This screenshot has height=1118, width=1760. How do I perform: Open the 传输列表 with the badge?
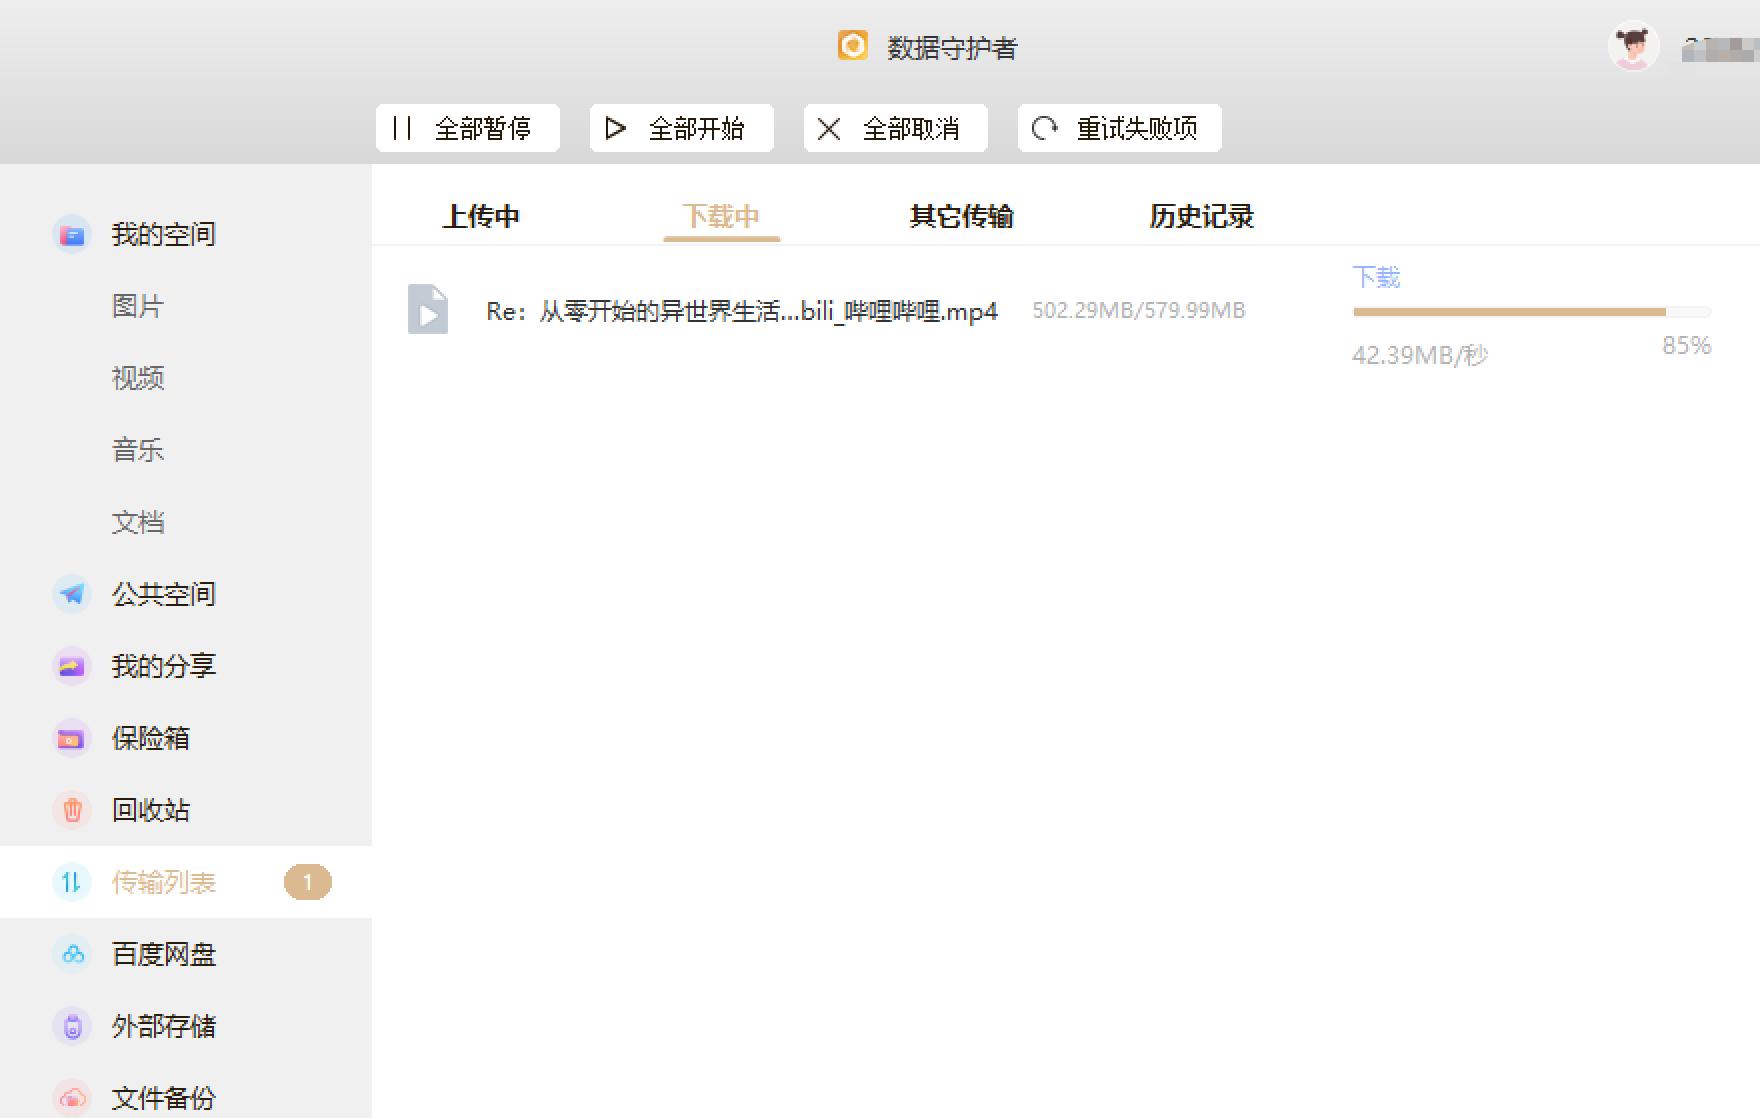click(164, 883)
